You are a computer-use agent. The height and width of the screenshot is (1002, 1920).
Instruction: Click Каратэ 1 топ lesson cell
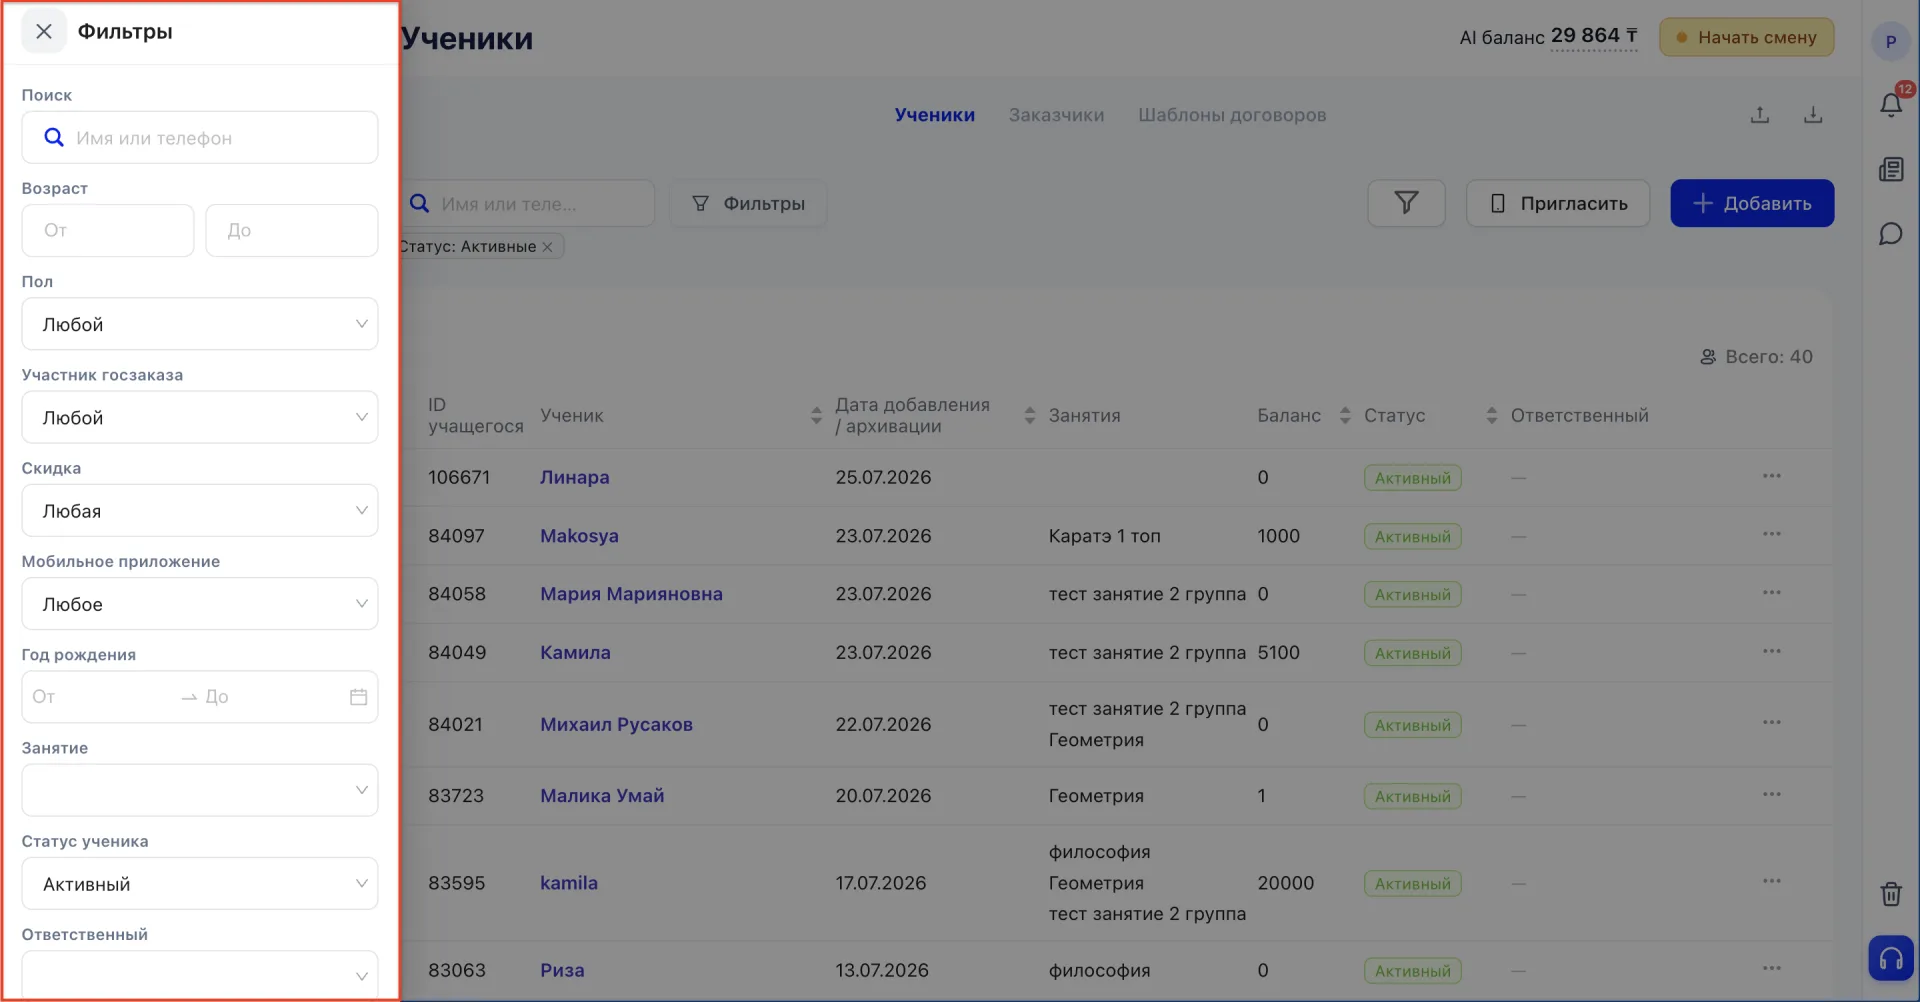coord(1104,536)
